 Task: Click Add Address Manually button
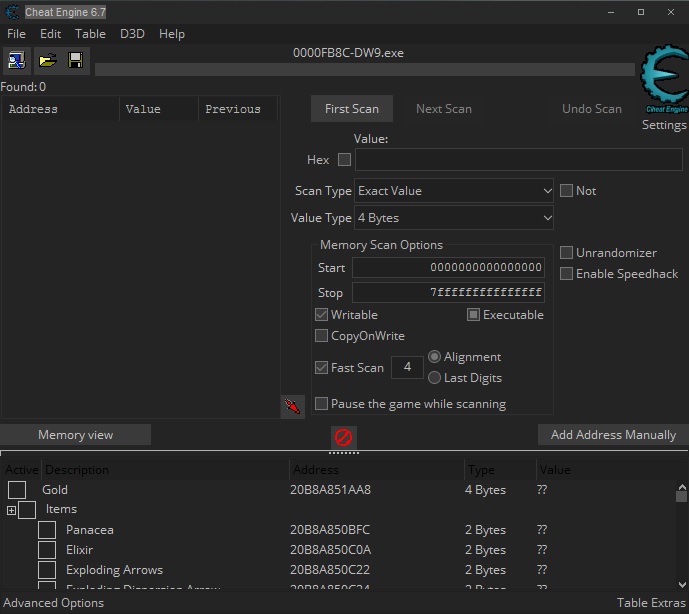point(613,435)
